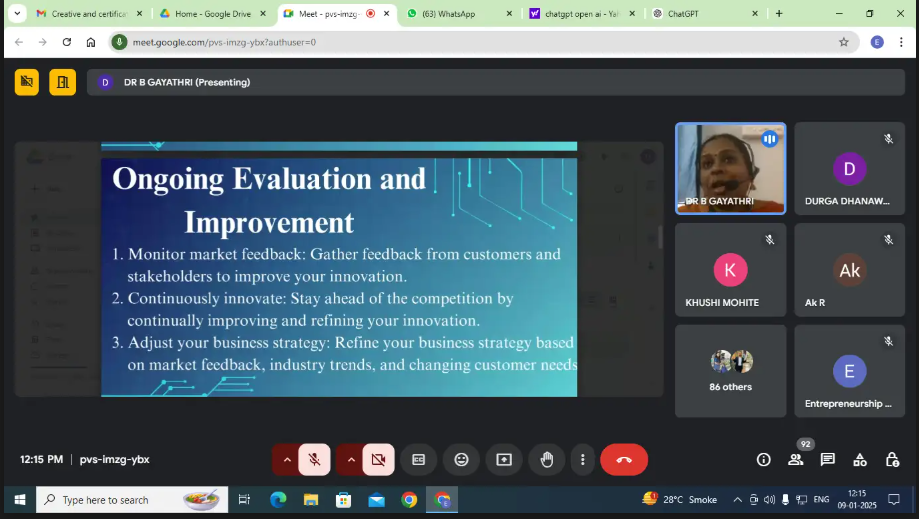919x519 pixels.
Task: Expand audio settings arrow beside microphone
Action: click(287, 459)
